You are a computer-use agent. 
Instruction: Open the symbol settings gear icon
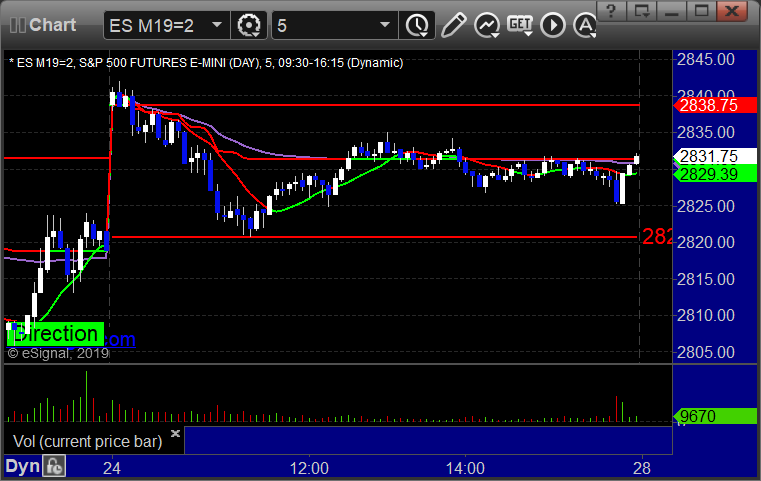[249, 25]
